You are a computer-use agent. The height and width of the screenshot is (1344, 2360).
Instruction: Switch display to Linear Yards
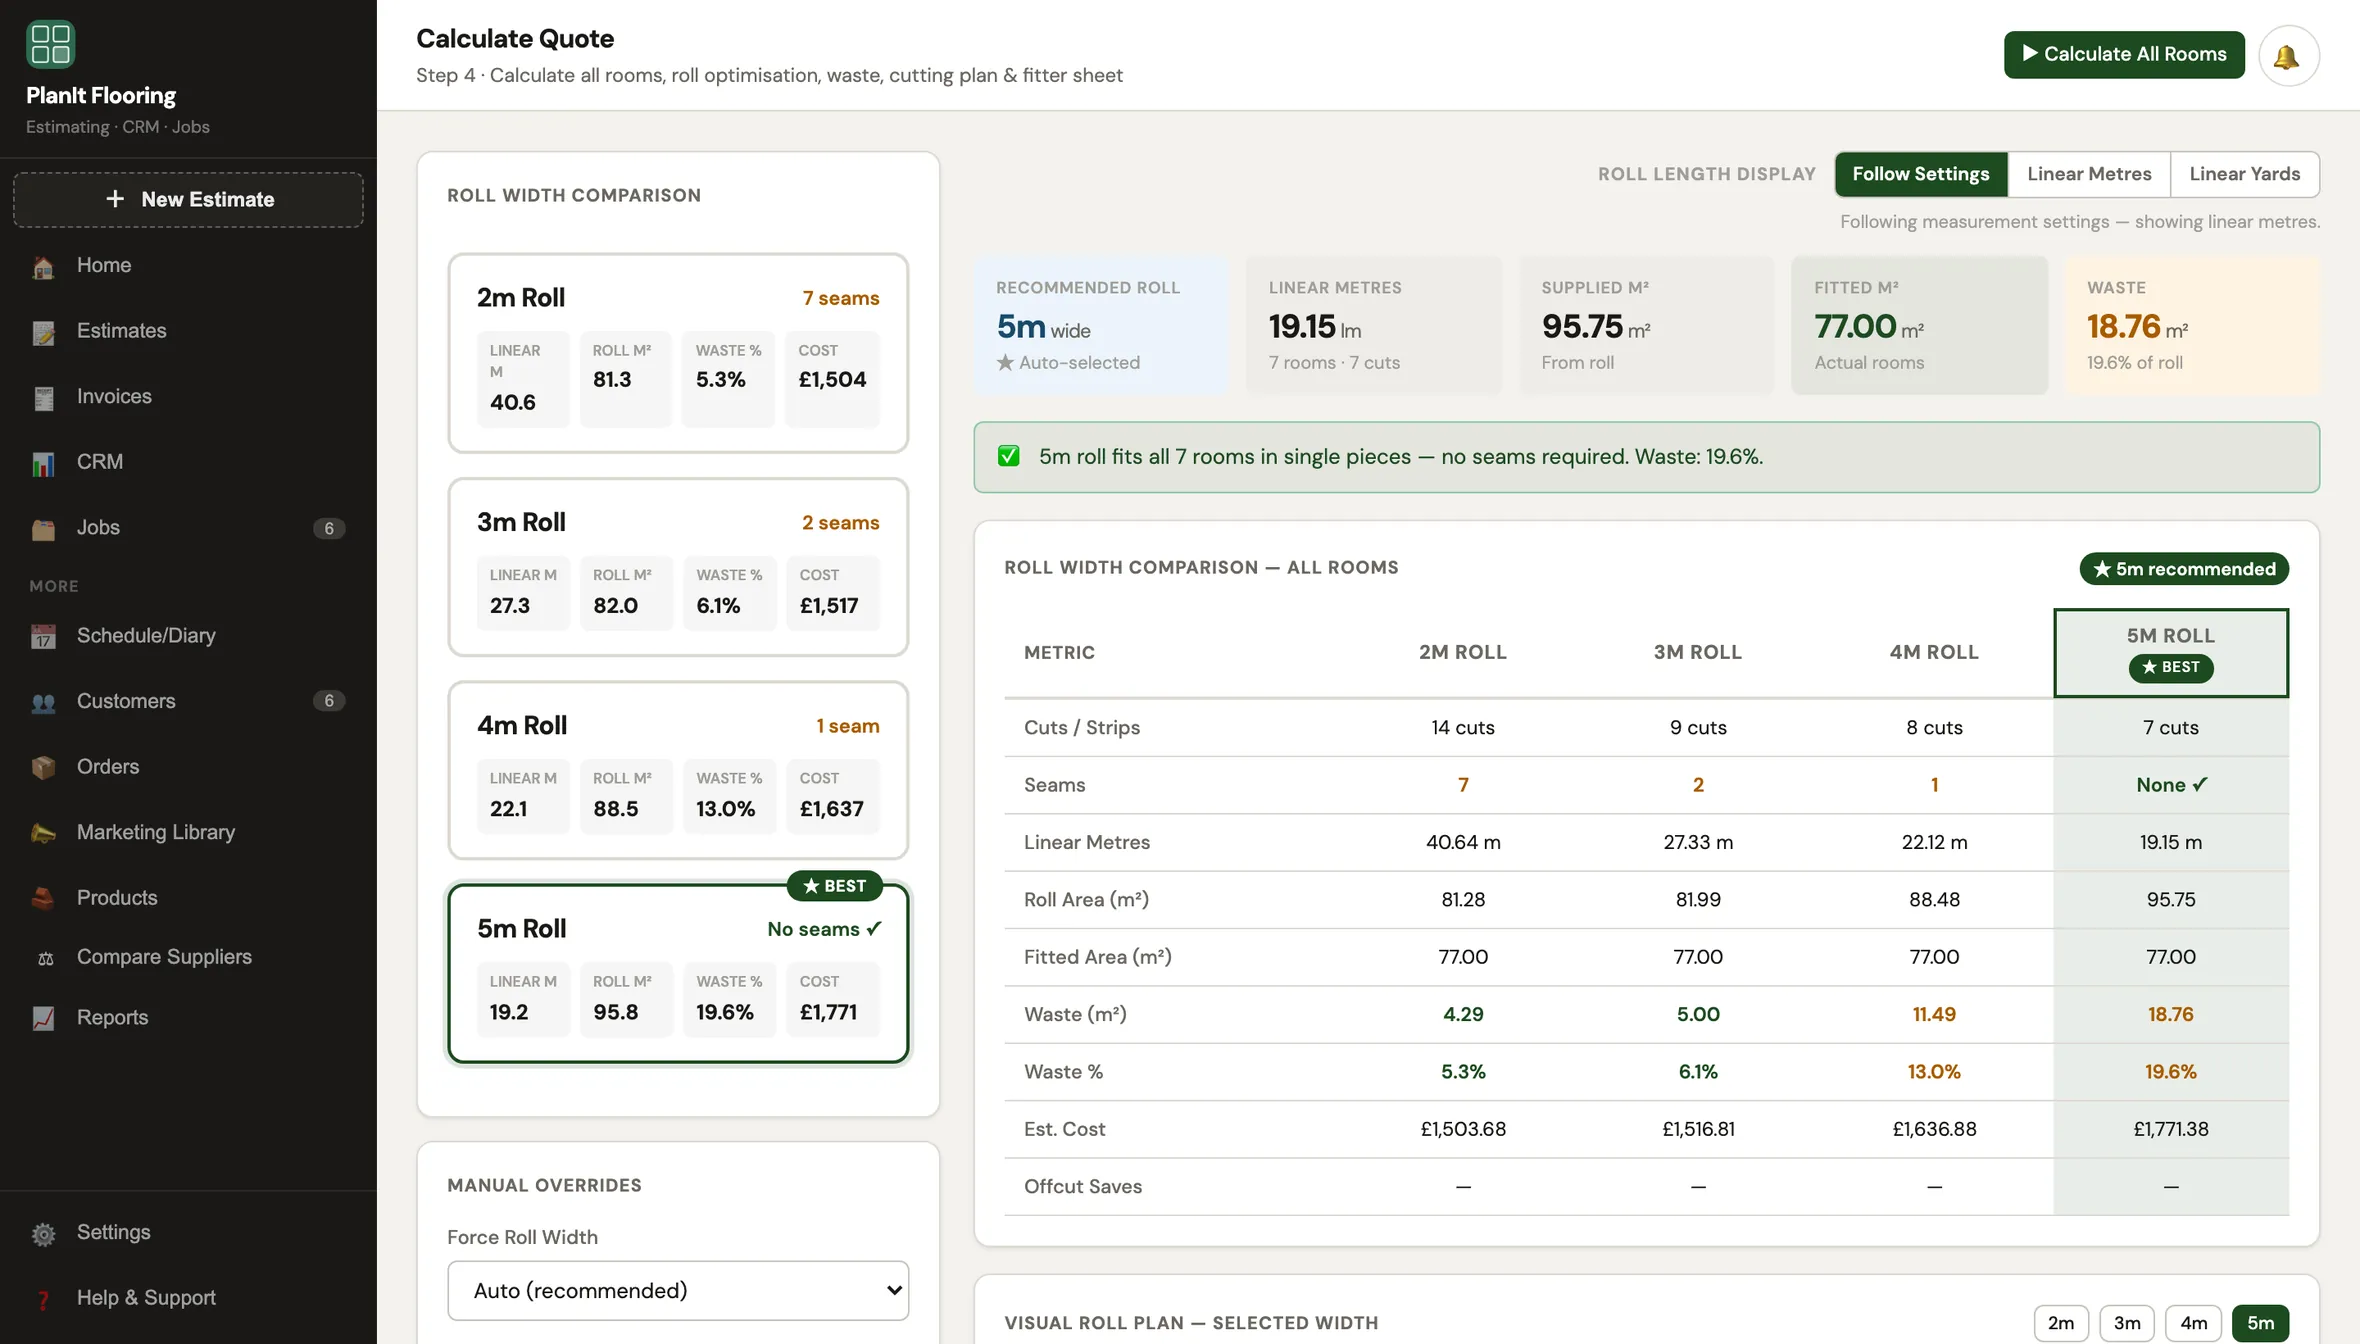[2244, 174]
